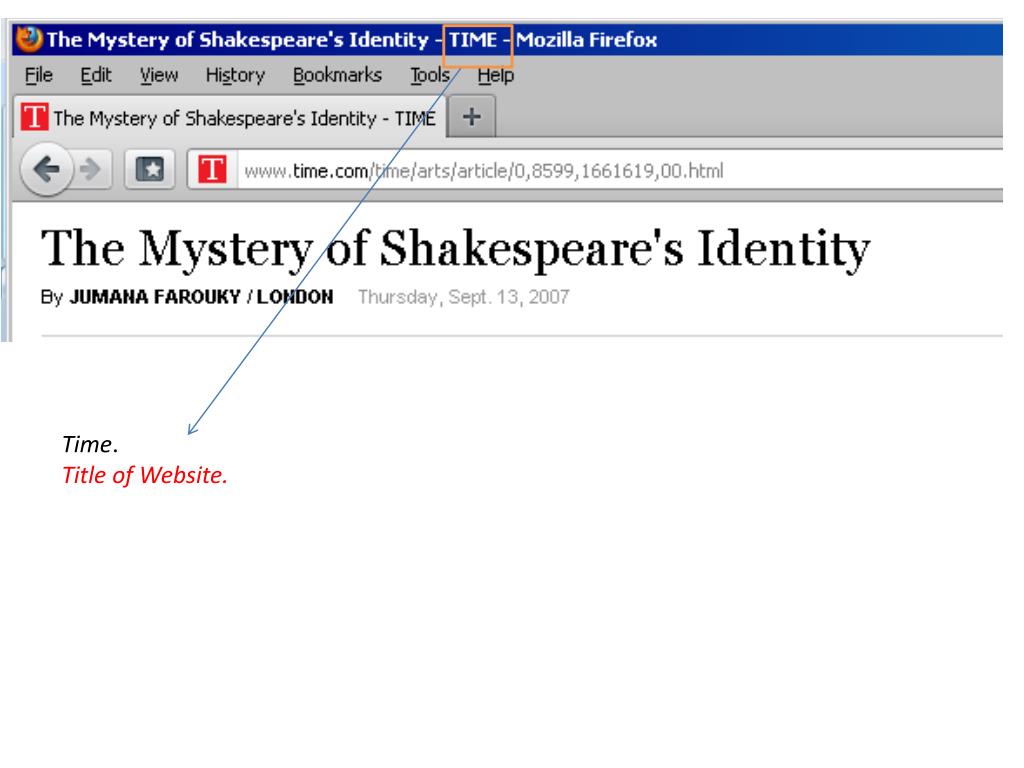Open the Tools menu
The width and height of the screenshot is (1024, 768).
pos(430,76)
